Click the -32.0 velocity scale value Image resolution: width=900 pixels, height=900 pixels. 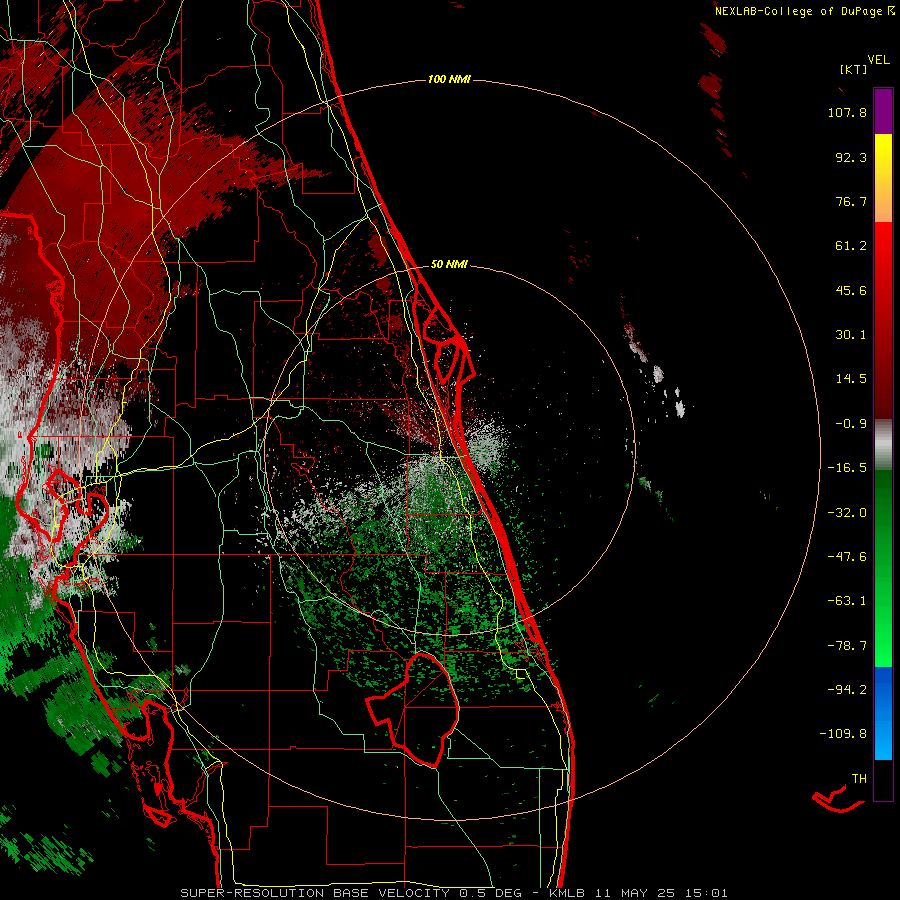pyautogui.click(x=847, y=513)
